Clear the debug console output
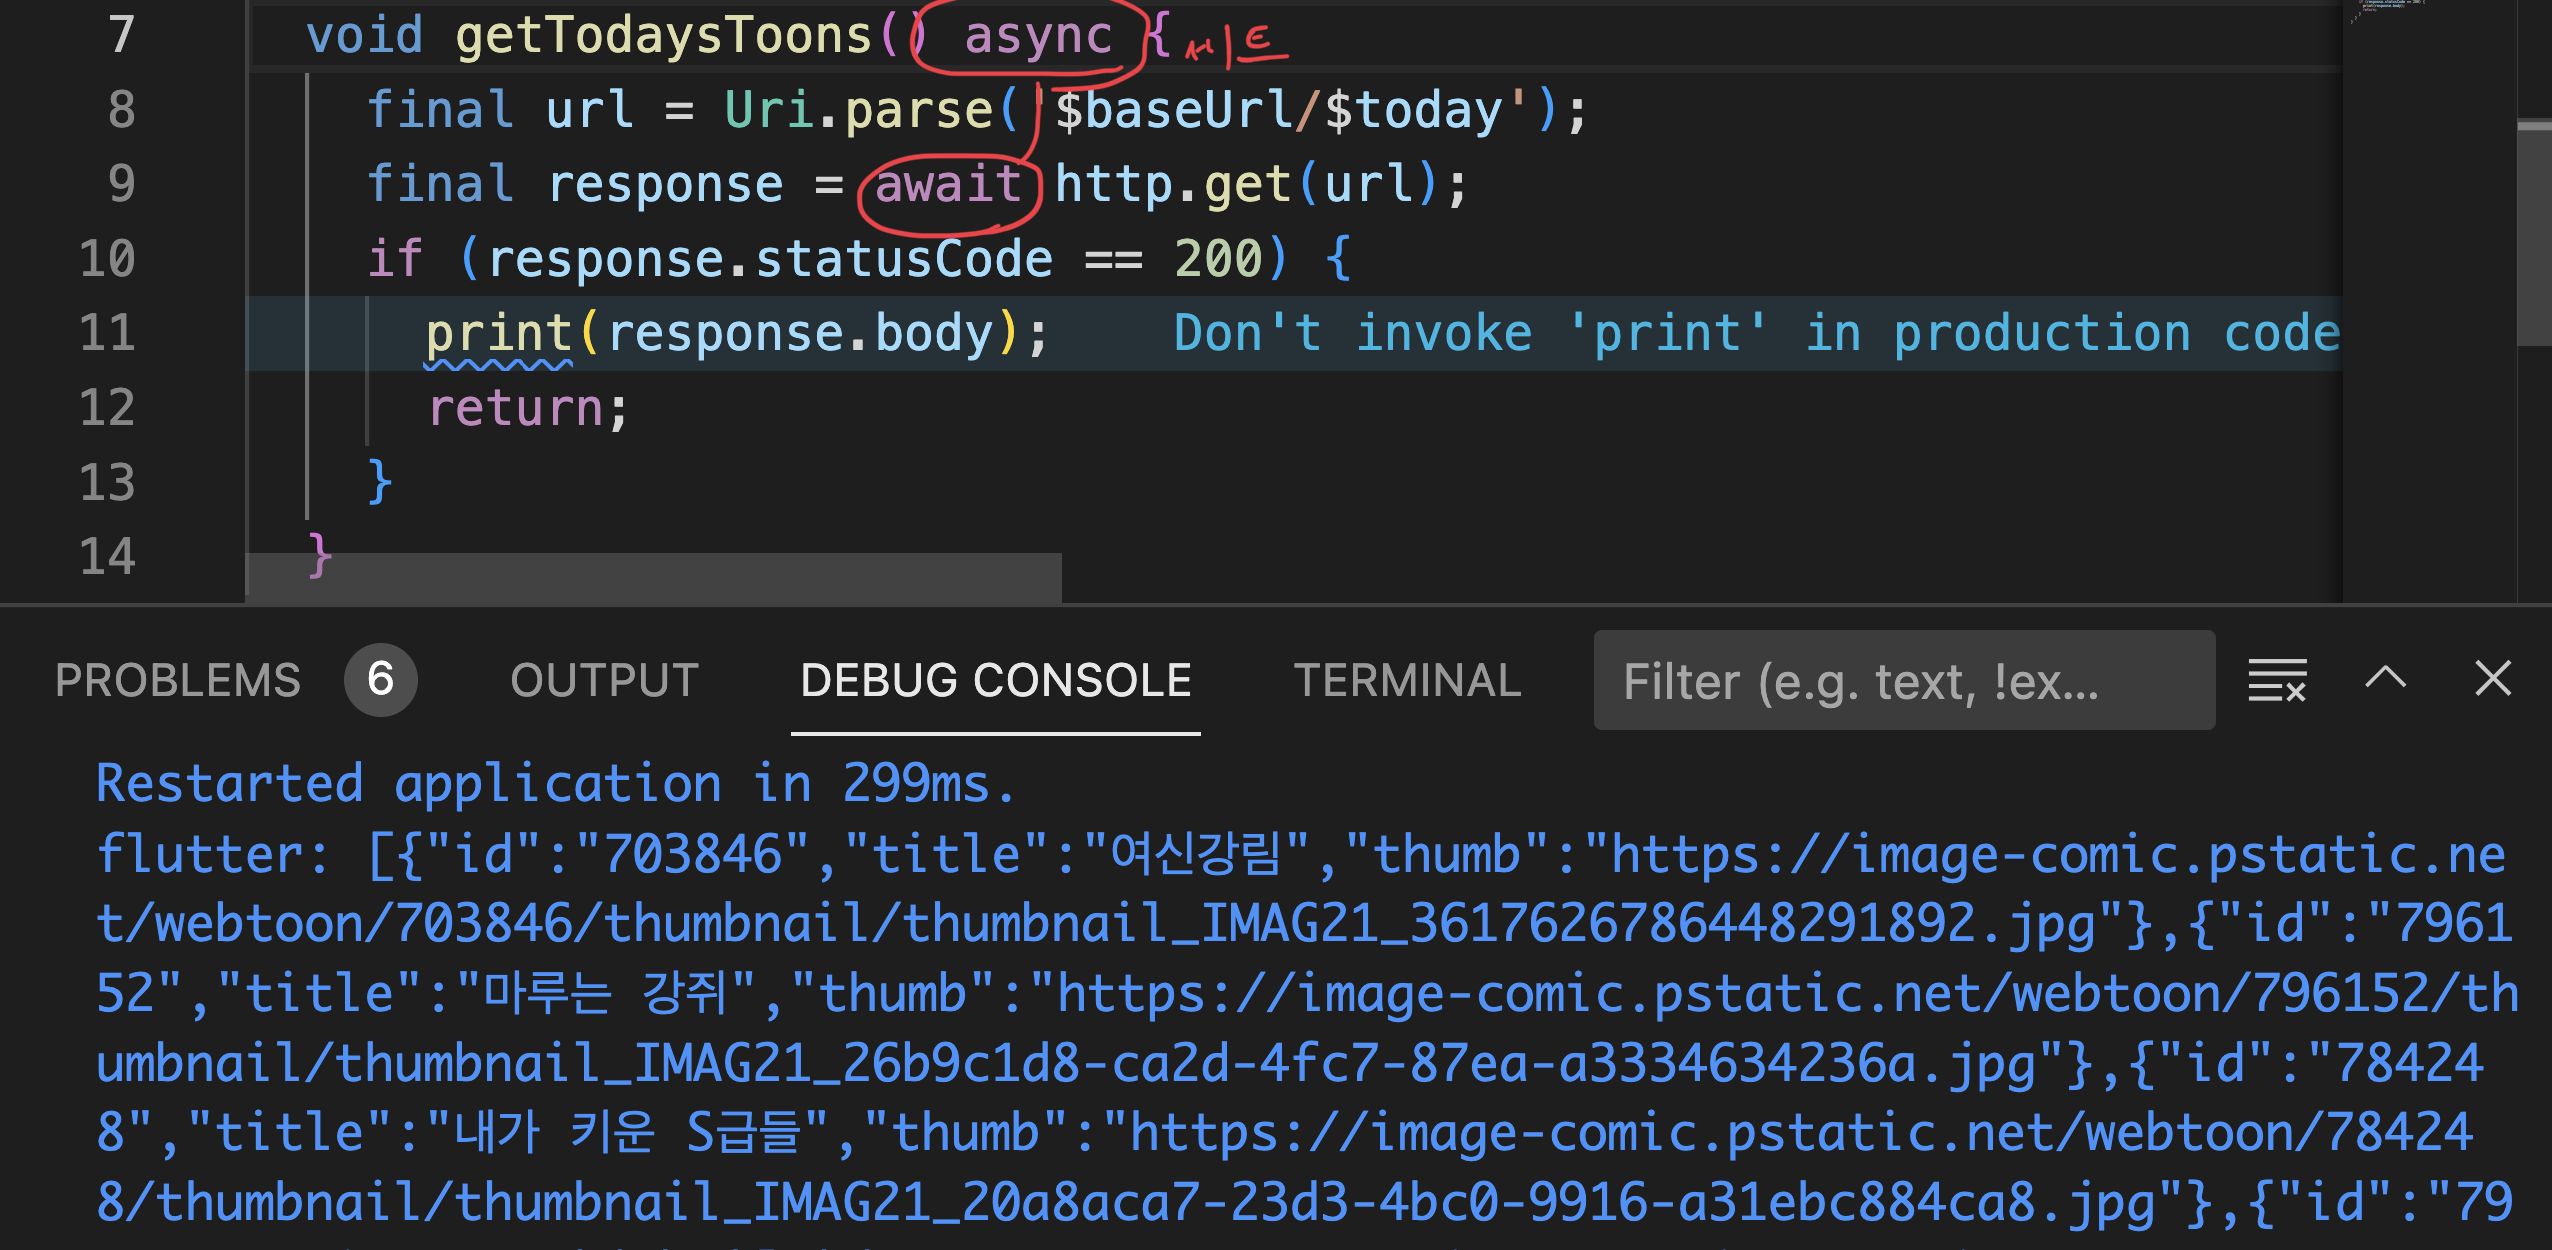 tap(2277, 681)
